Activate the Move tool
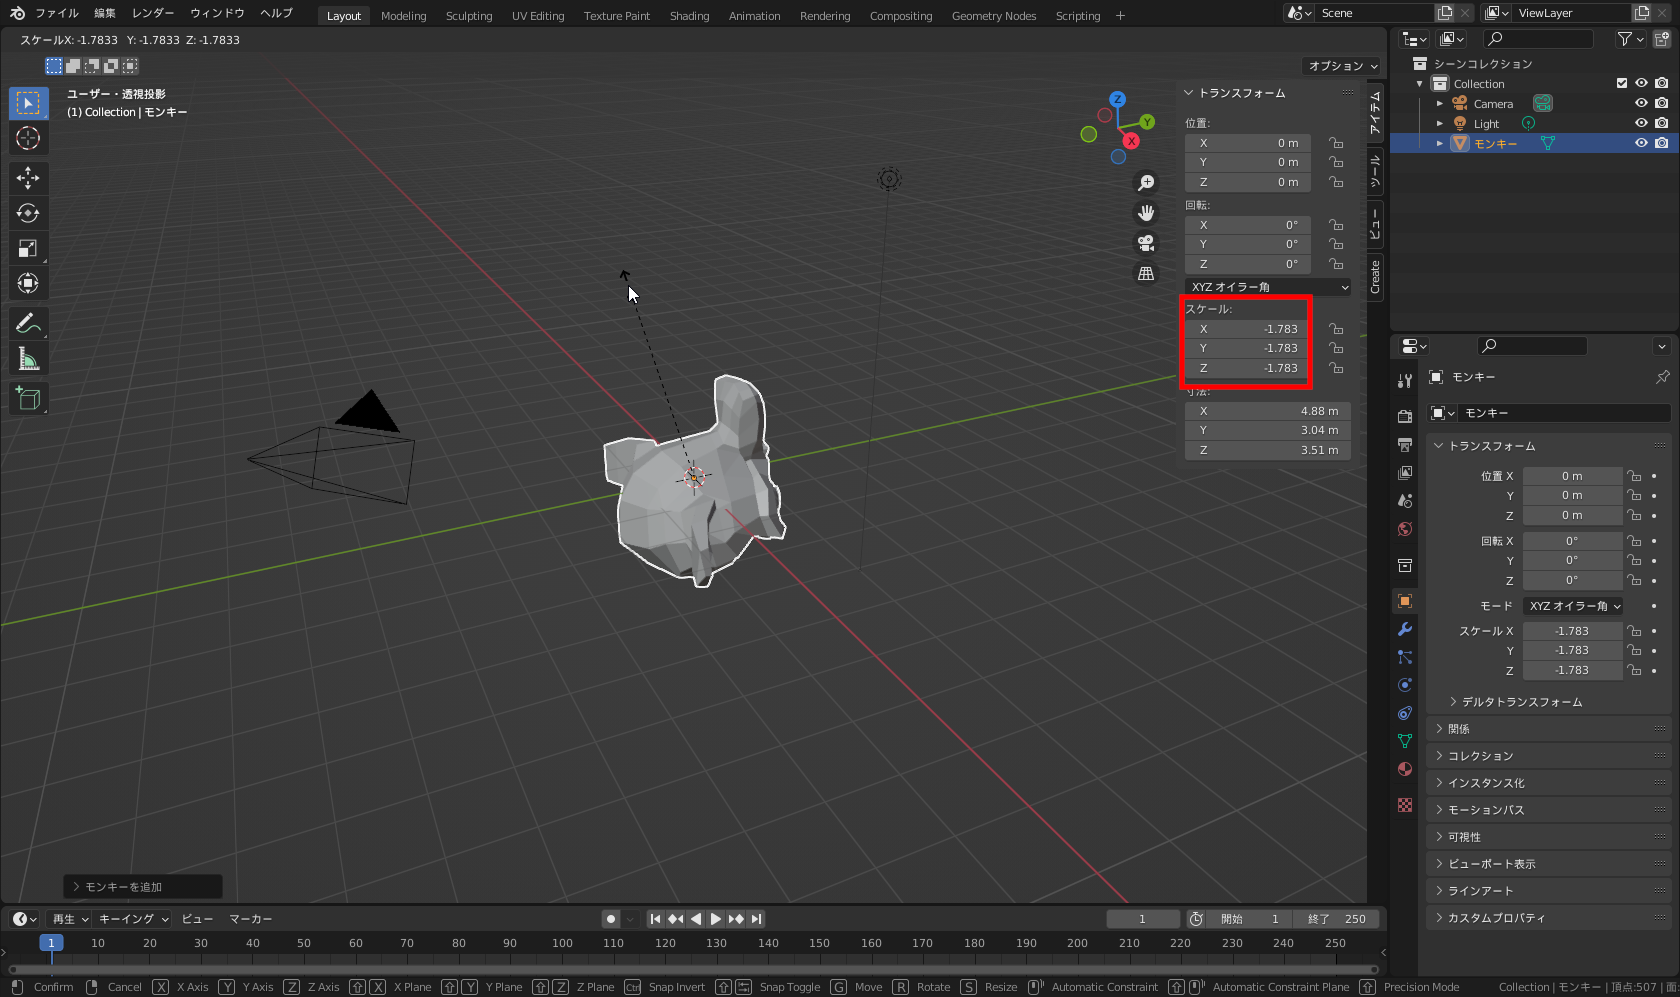This screenshot has height=997, width=1680. [x=28, y=178]
